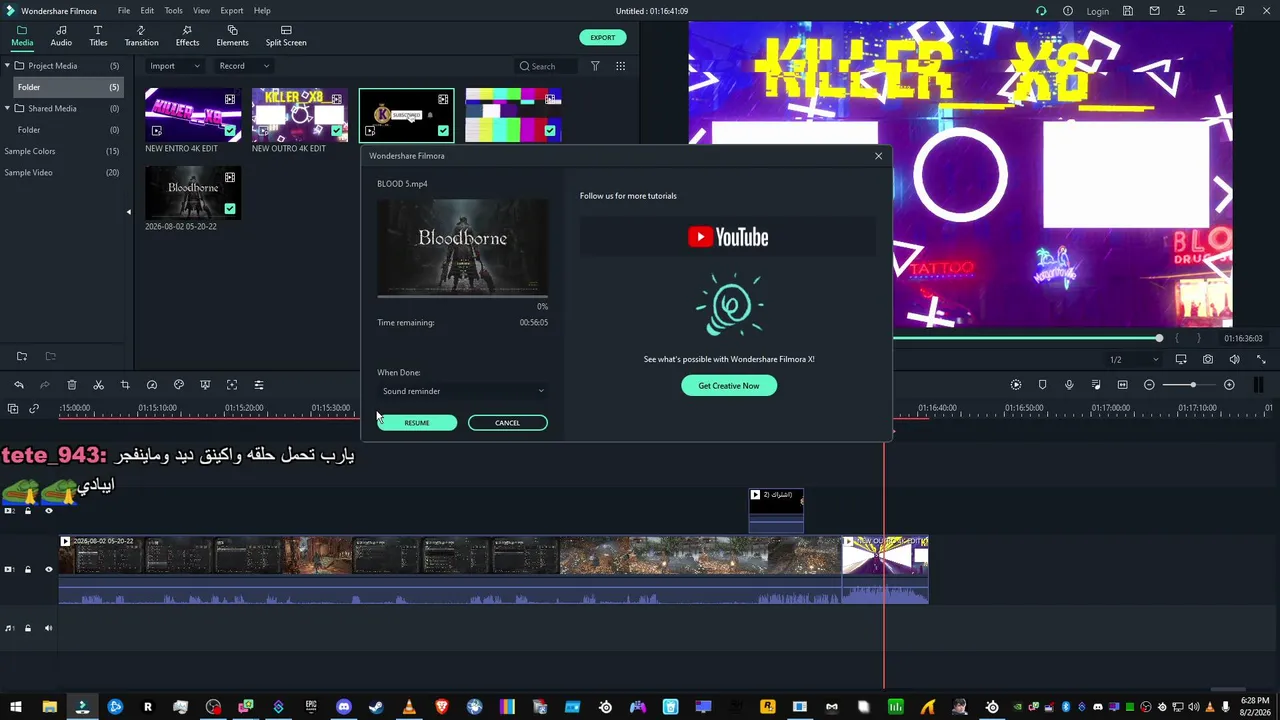Image resolution: width=1280 pixels, height=720 pixels.
Task: Zoom in the timeline with the plus button
Action: pos(1229,385)
